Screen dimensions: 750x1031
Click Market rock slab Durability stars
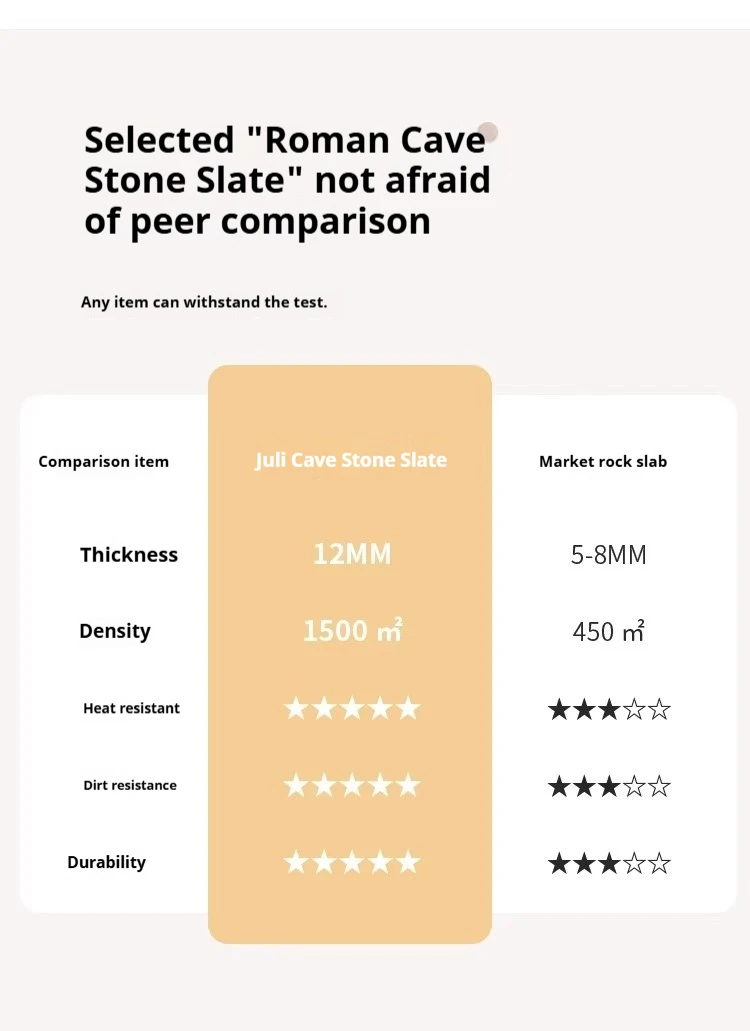[609, 863]
